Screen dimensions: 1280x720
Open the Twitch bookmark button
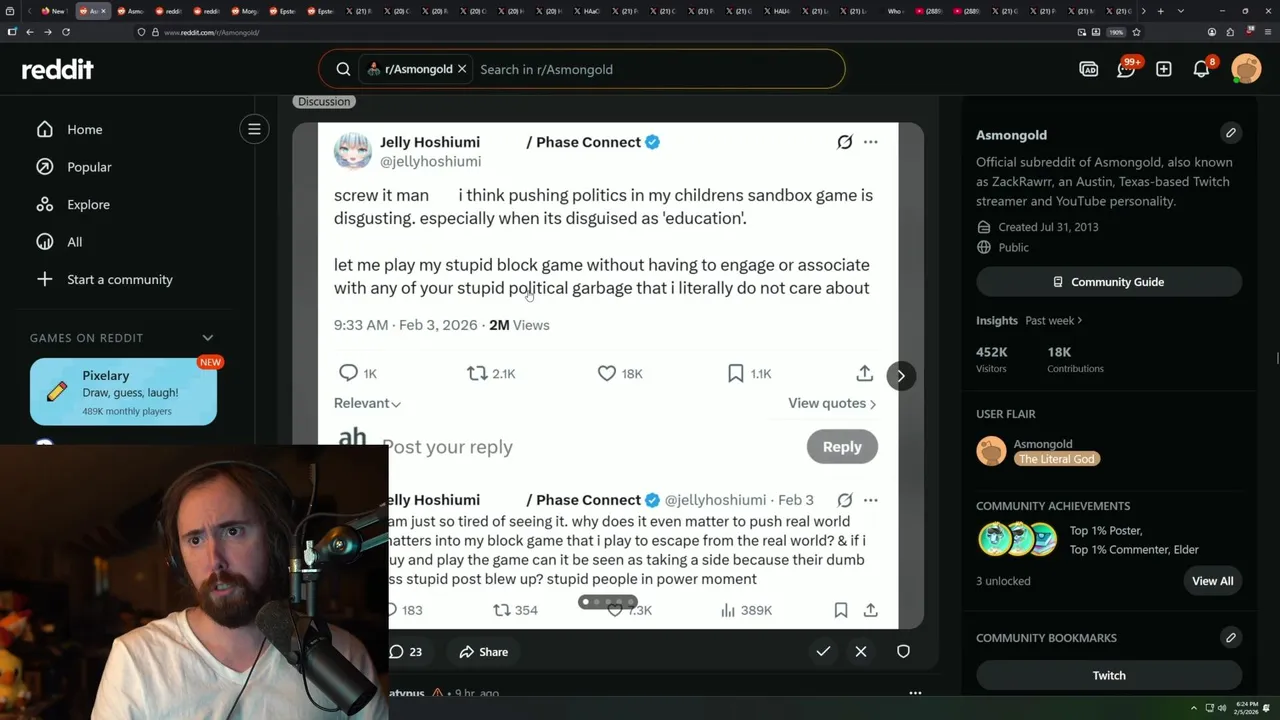click(1109, 675)
